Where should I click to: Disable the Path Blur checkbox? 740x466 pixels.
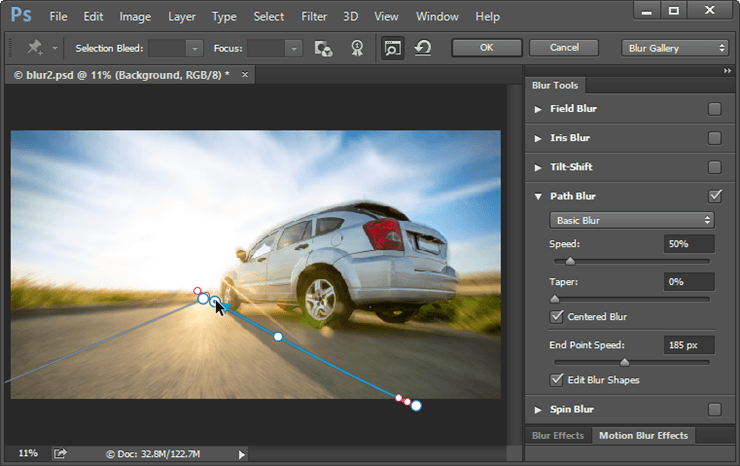(x=715, y=196)
